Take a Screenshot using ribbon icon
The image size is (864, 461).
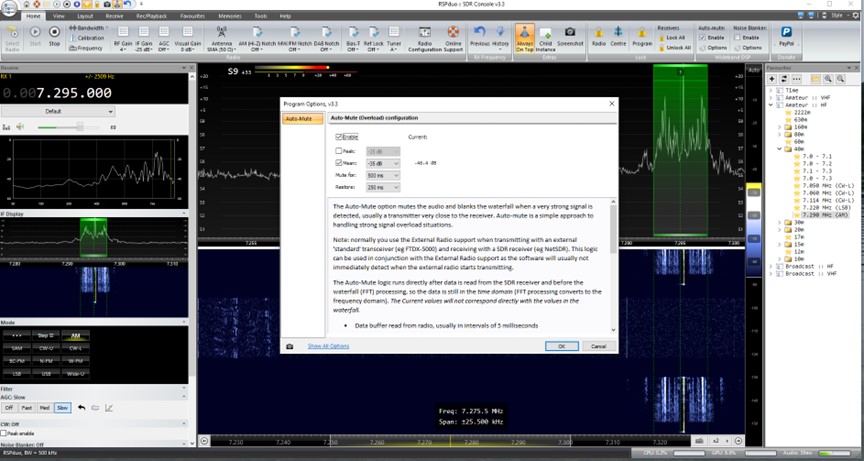click(x=570, y=38)
